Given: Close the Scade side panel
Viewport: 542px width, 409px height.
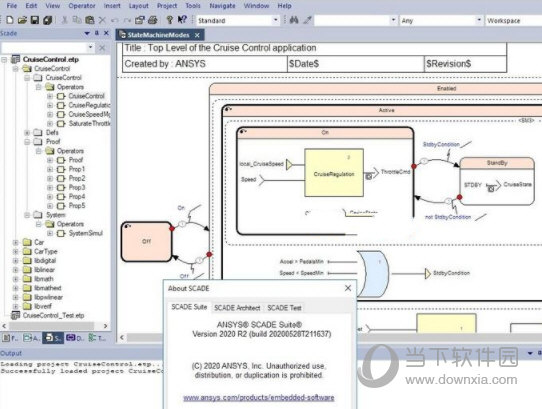Looking at the screenshot, I should coord(106,33).
